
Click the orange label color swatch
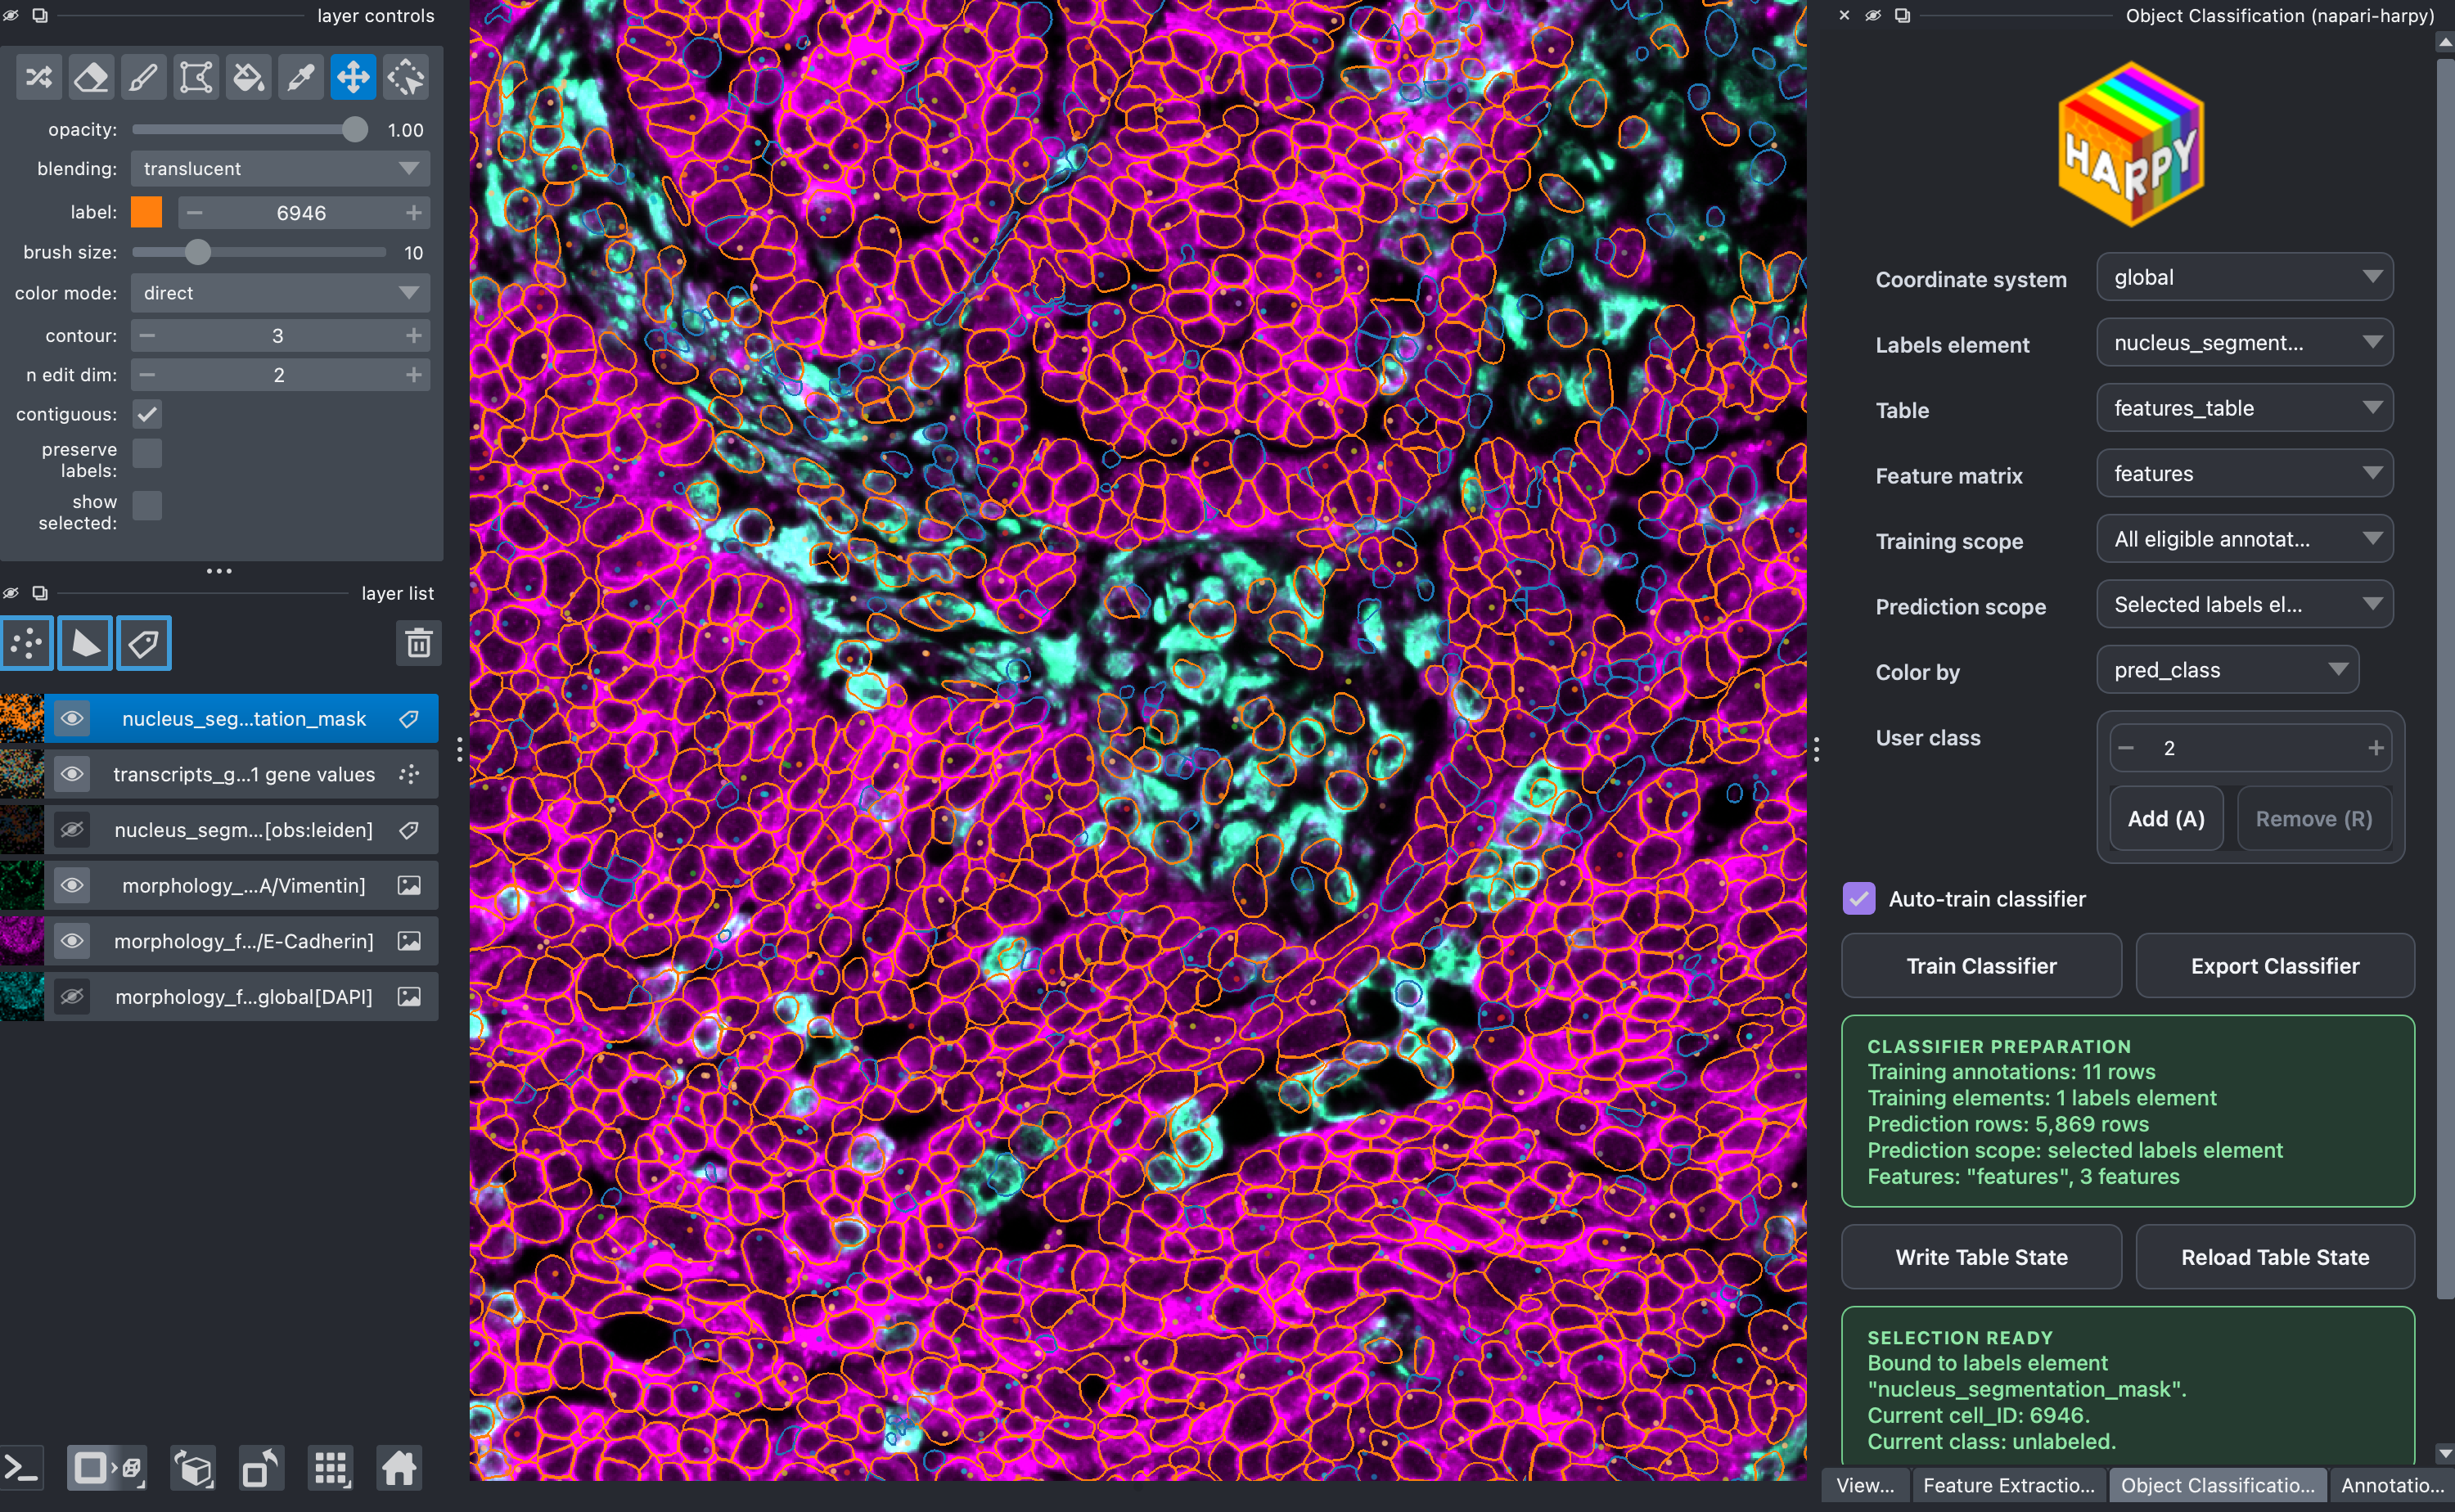pyautogui.click(x=146, y=212)
